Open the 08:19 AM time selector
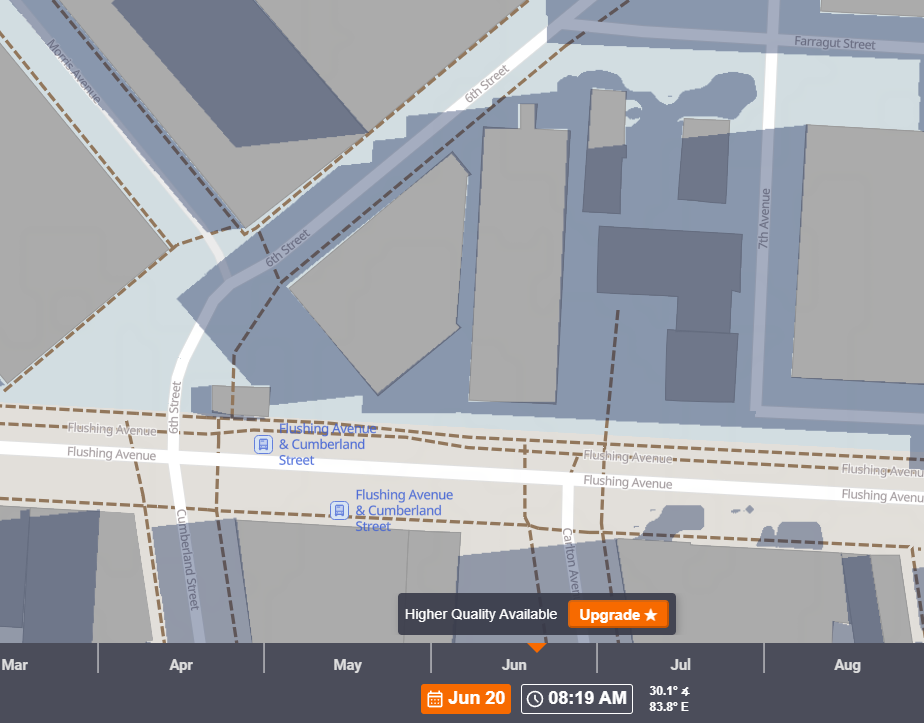 click(576, 698)
